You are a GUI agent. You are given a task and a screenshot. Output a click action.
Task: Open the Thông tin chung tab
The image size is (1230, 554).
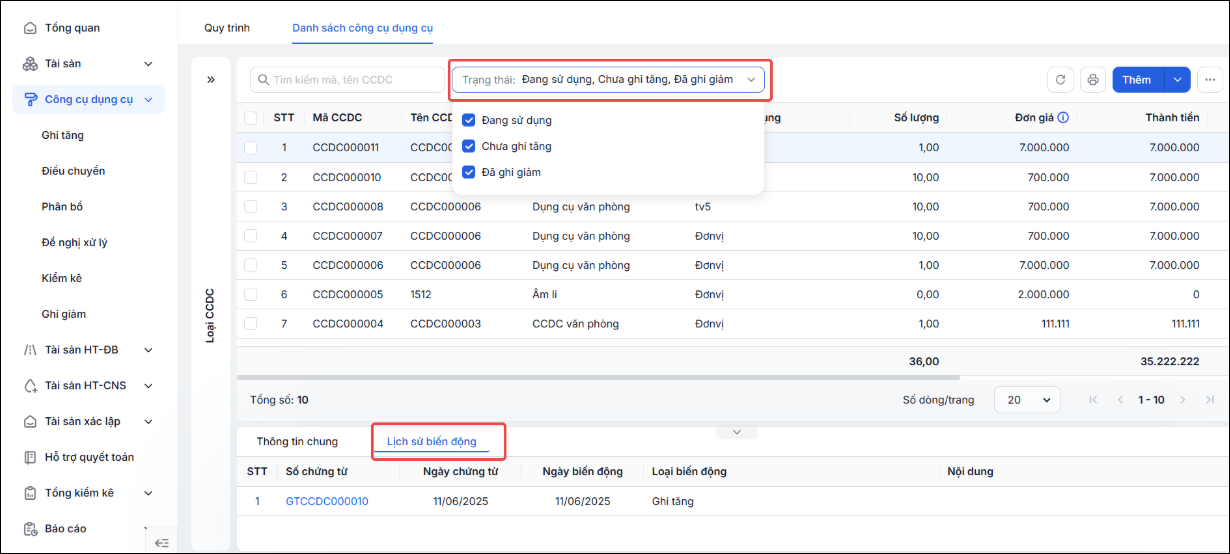[297, 441]
